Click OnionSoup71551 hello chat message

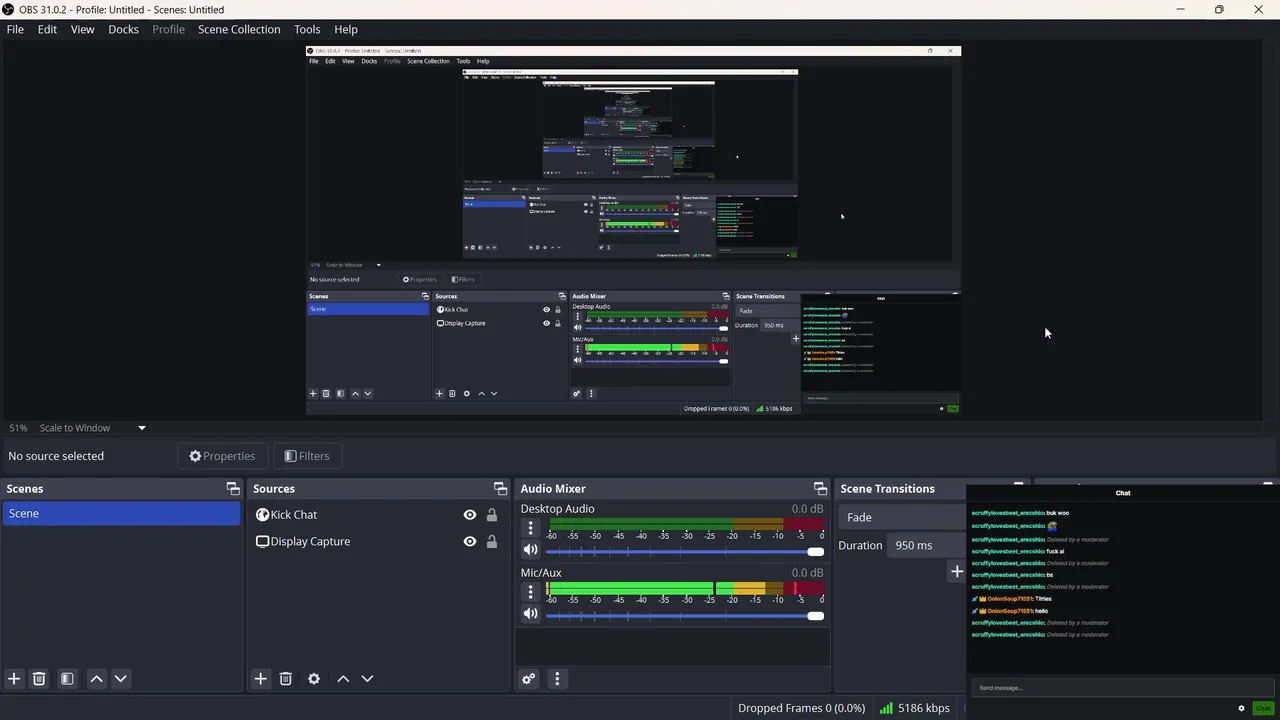tap(1010, 611)
